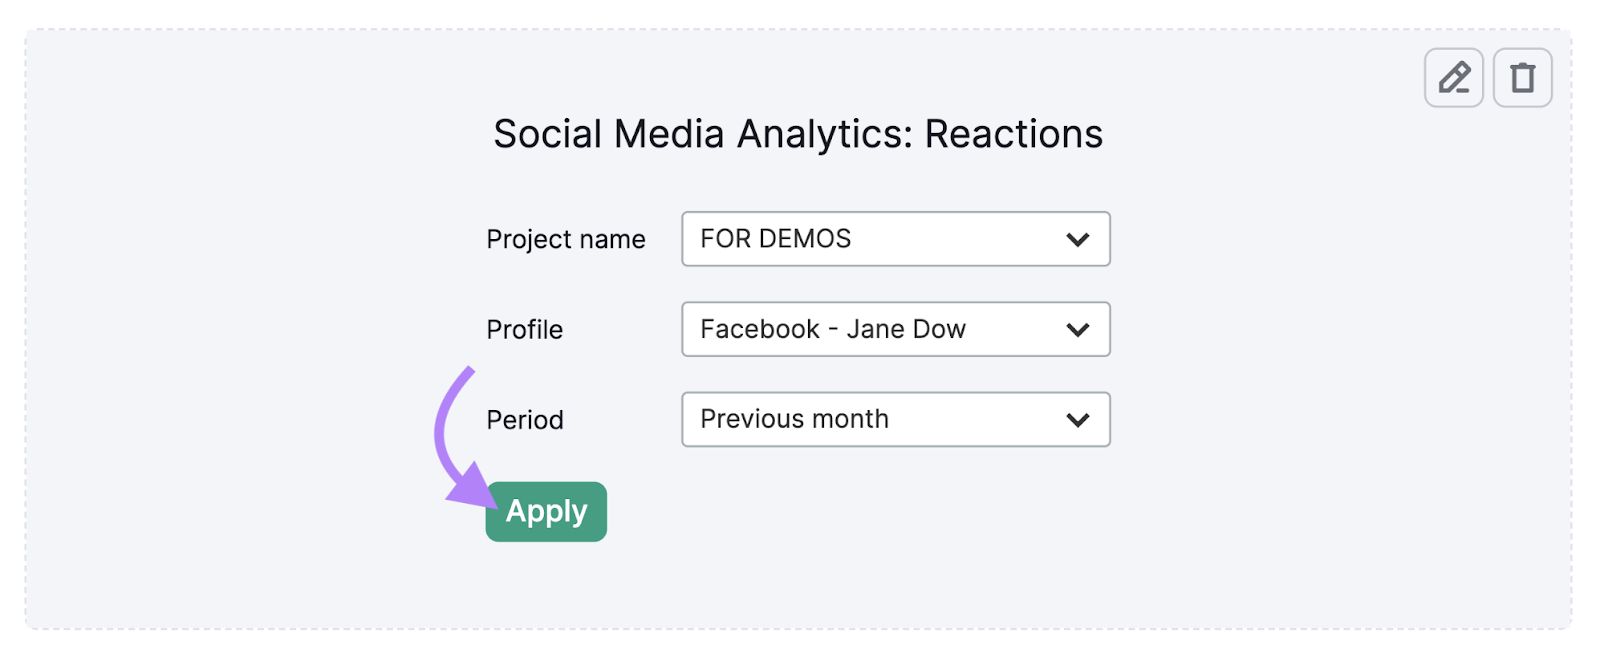The width and height of the screenshot is (1600, 660).
Task: Open the edit widget pencil tool
Action: click(1453, 77)
